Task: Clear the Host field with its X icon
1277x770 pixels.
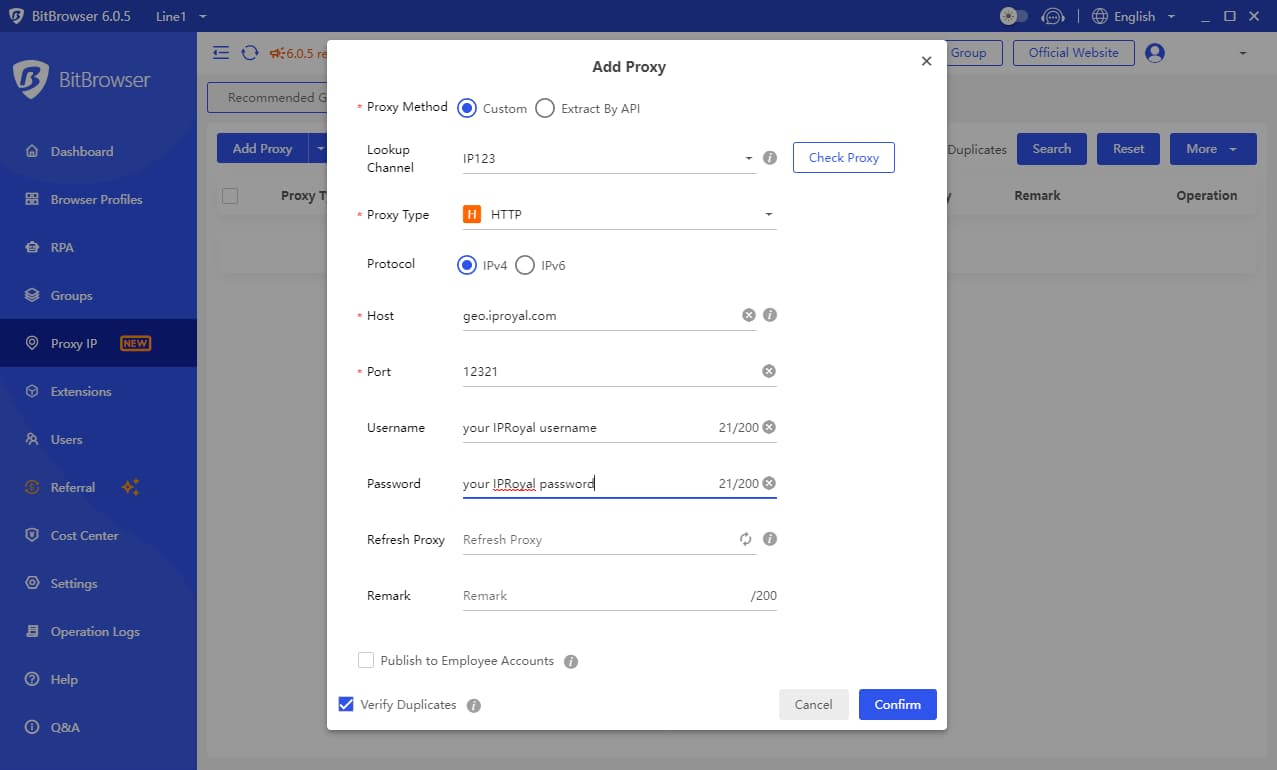Action: (x=749, y=315)
